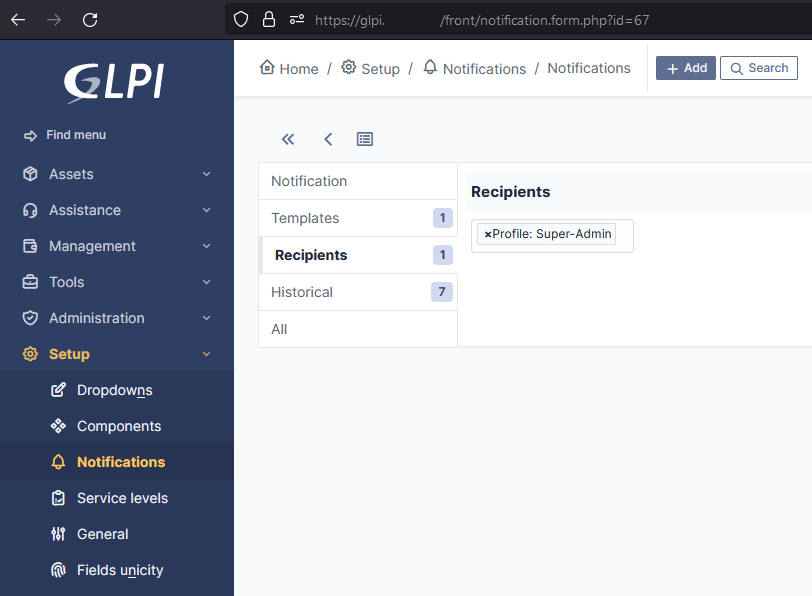
Task: Click the Components puzzle icon
Action: (60, 426)
